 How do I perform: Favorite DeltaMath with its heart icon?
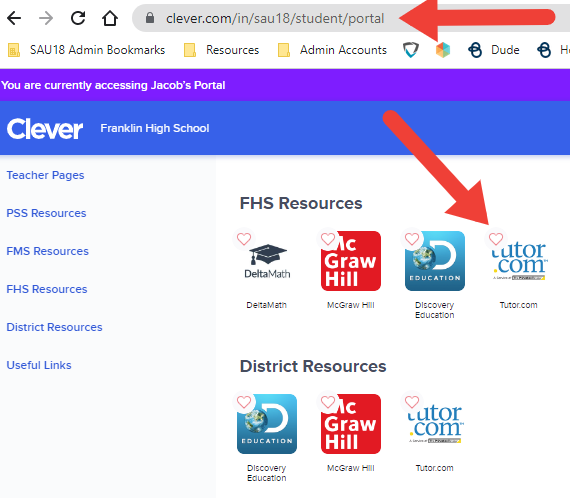(x=244, y=239)
